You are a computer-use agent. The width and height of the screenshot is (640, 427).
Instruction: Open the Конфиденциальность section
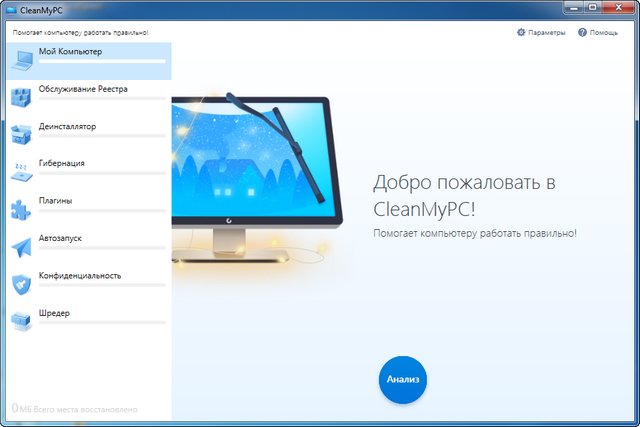(x=89, y=285)
